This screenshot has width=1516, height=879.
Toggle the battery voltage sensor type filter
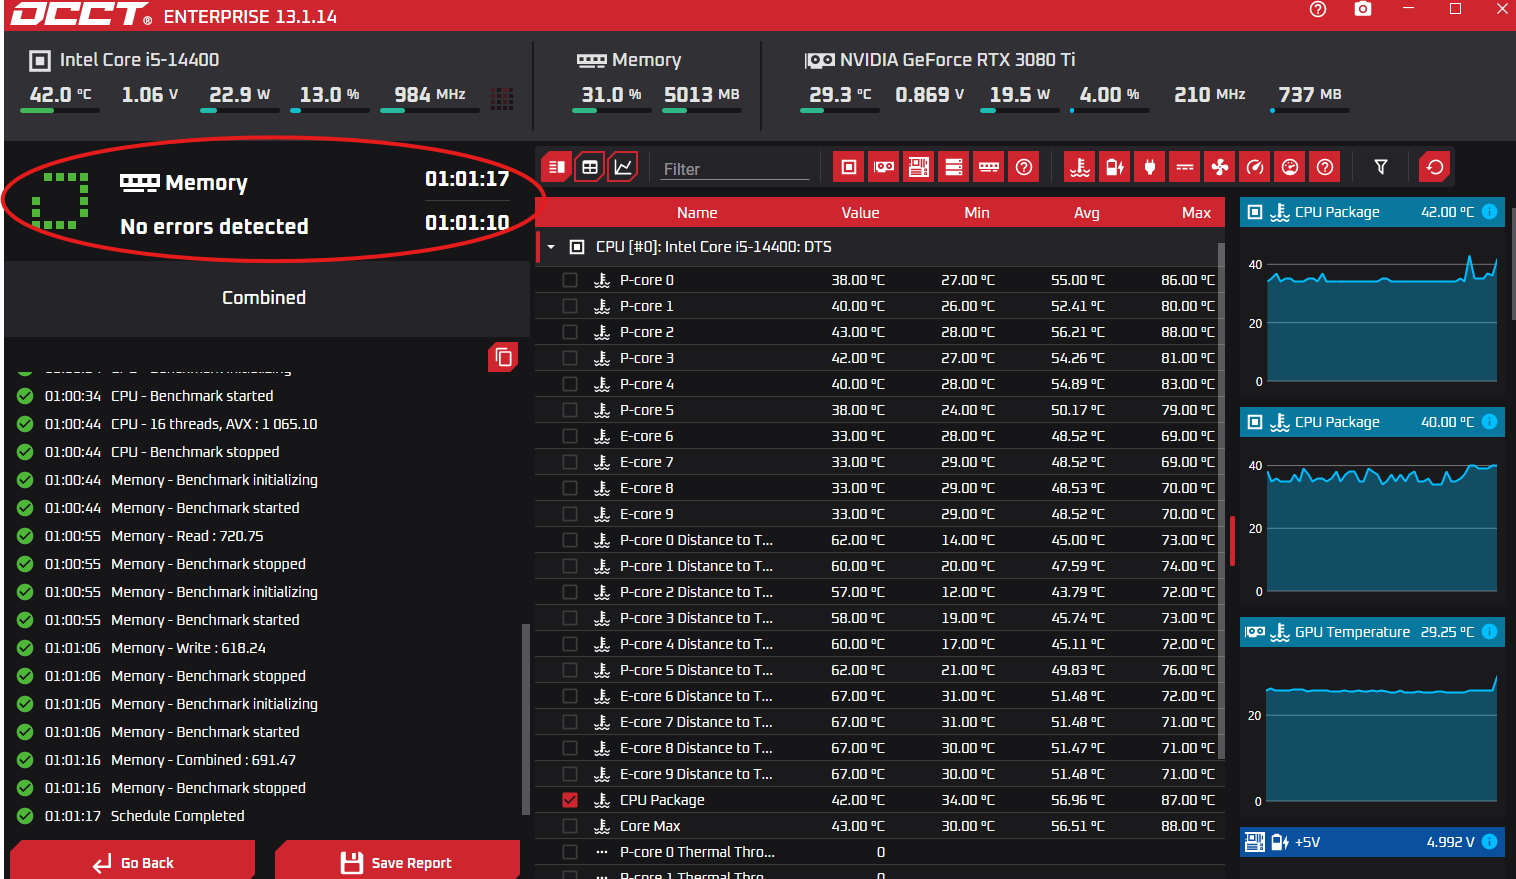[x=1115, y=167]
